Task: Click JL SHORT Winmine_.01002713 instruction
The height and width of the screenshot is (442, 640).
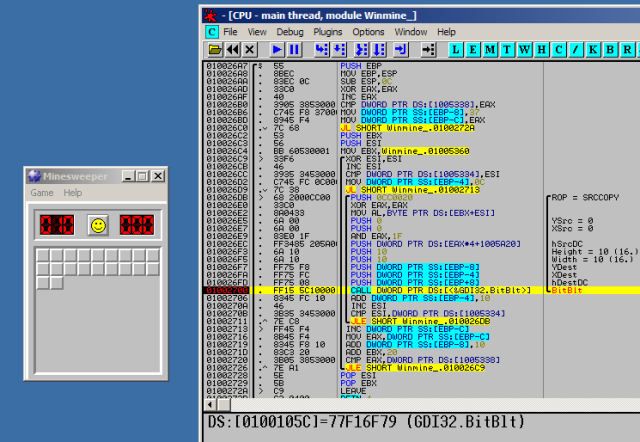Action: point(412,190)
